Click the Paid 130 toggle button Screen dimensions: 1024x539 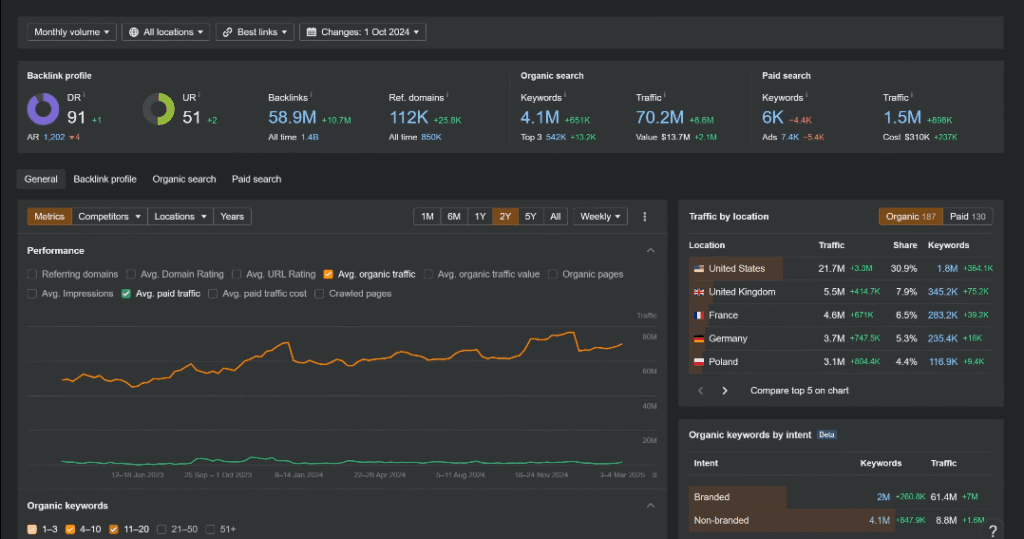(x=966, y=216)
